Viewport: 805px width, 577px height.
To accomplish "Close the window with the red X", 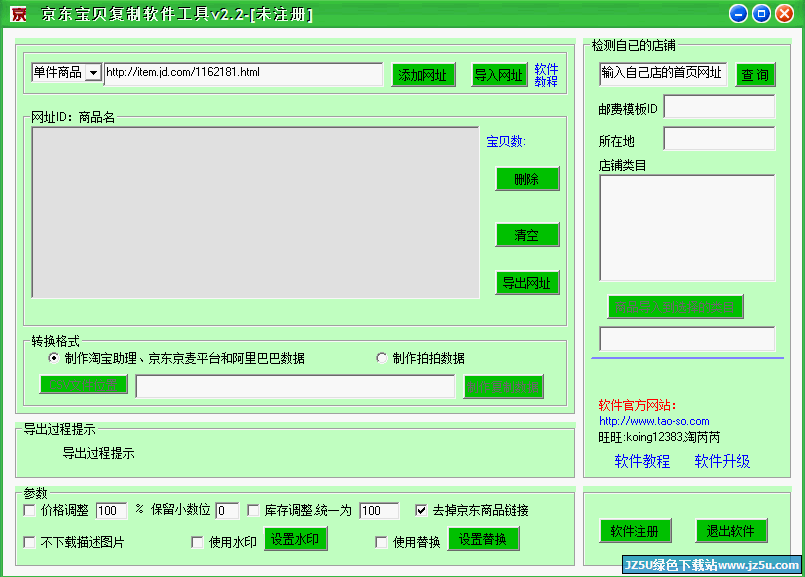I will click(784, 13).
